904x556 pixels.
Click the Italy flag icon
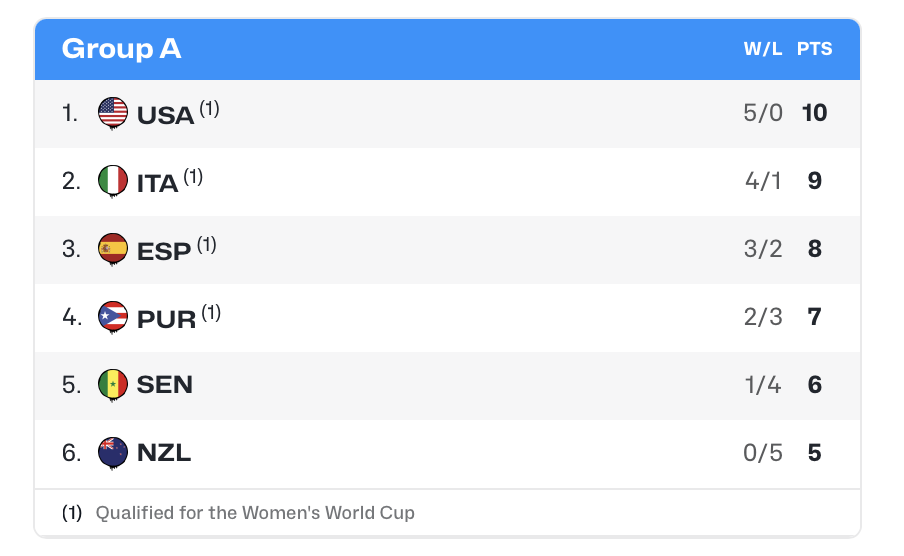coord(113,181)
